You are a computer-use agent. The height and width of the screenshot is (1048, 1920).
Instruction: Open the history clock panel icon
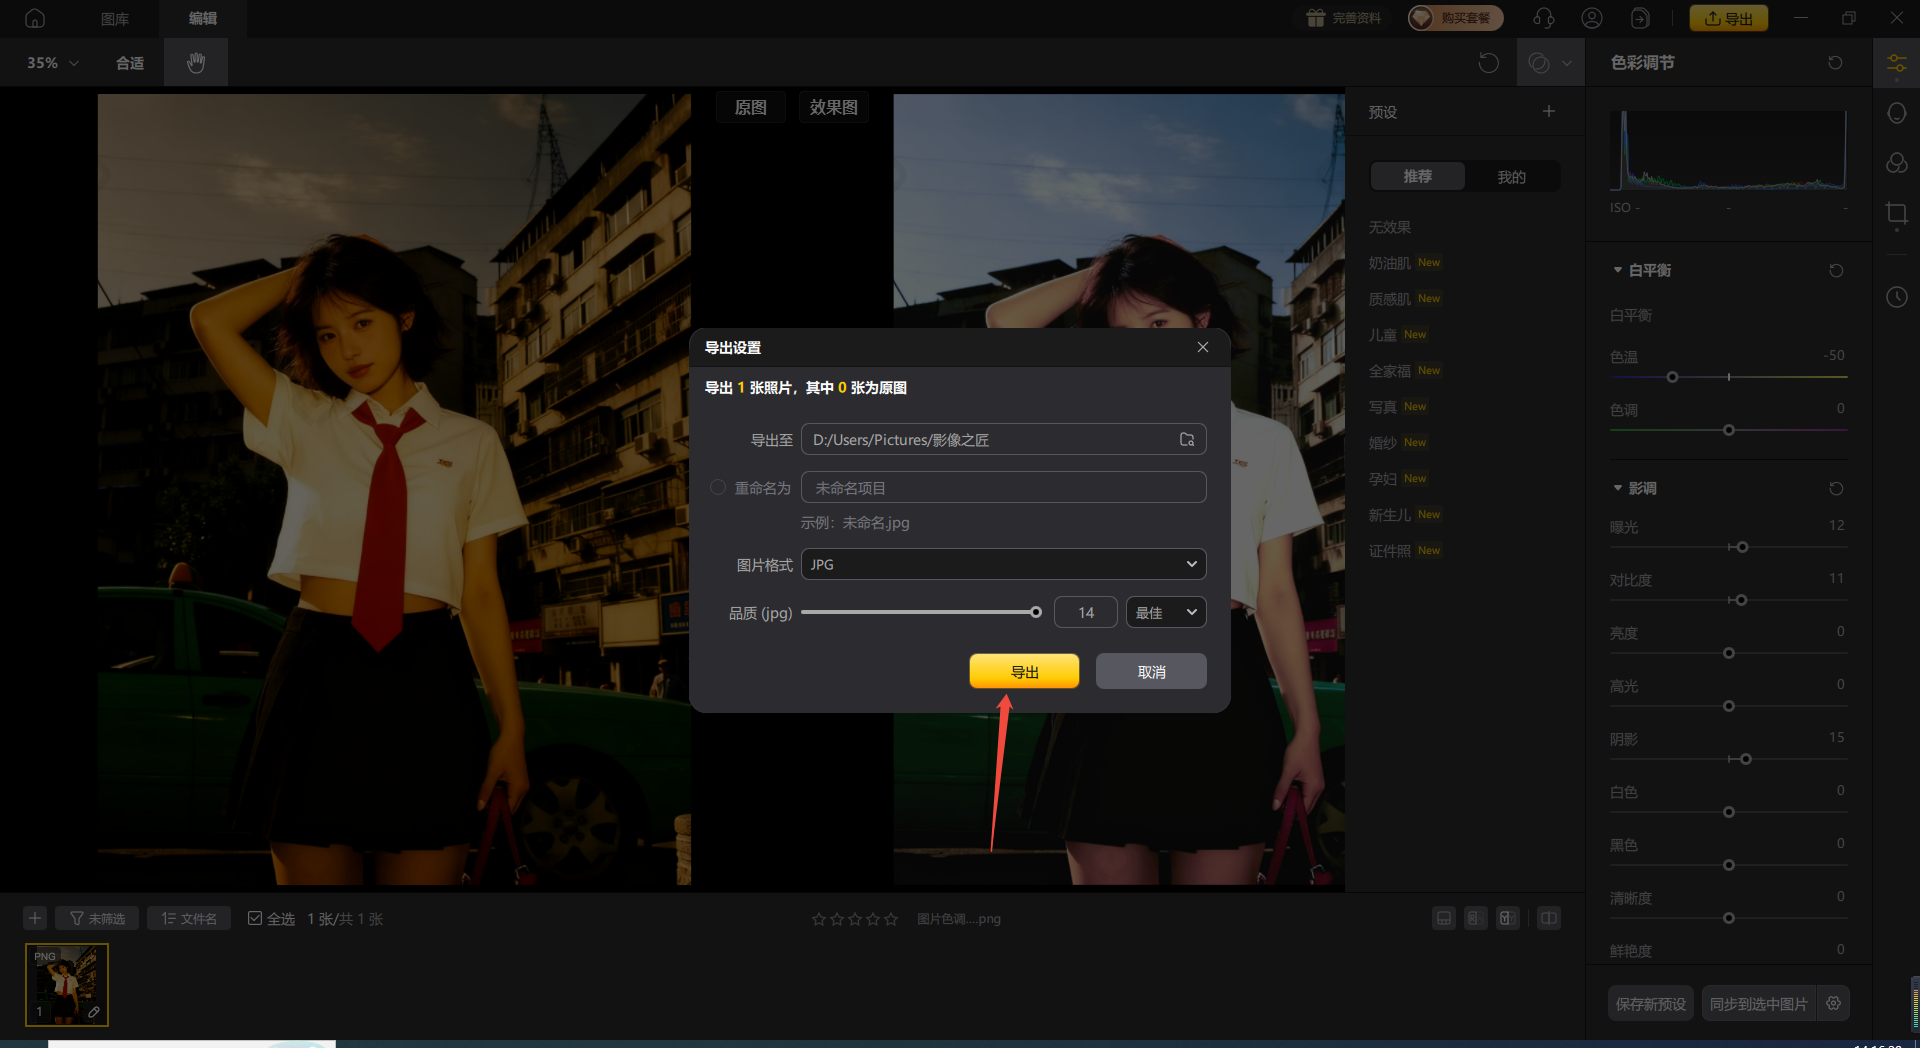point(1896,297)
